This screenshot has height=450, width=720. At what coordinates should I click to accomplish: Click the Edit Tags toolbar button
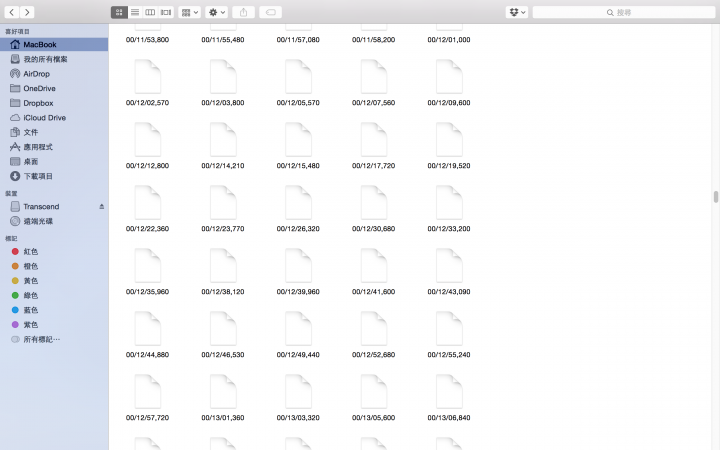270,12
